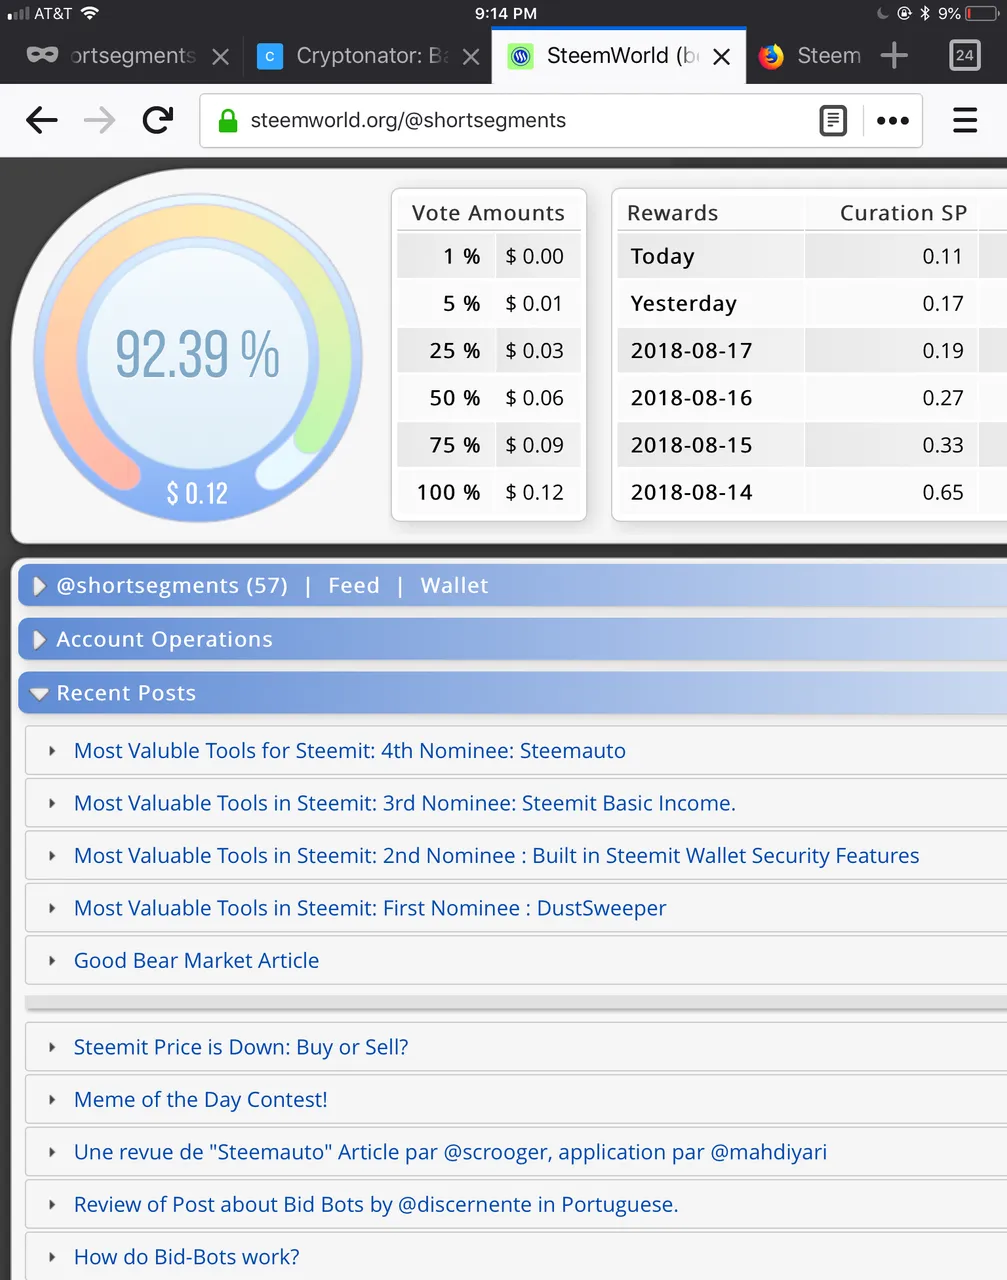Screen dimensions: 1007x1280
Task: Select the 1 % vote amount row
Action: click(489, 257)
